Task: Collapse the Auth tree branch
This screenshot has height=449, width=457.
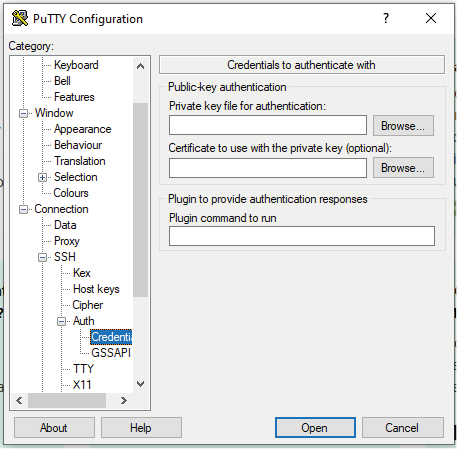Action: [x=61, y=321]
